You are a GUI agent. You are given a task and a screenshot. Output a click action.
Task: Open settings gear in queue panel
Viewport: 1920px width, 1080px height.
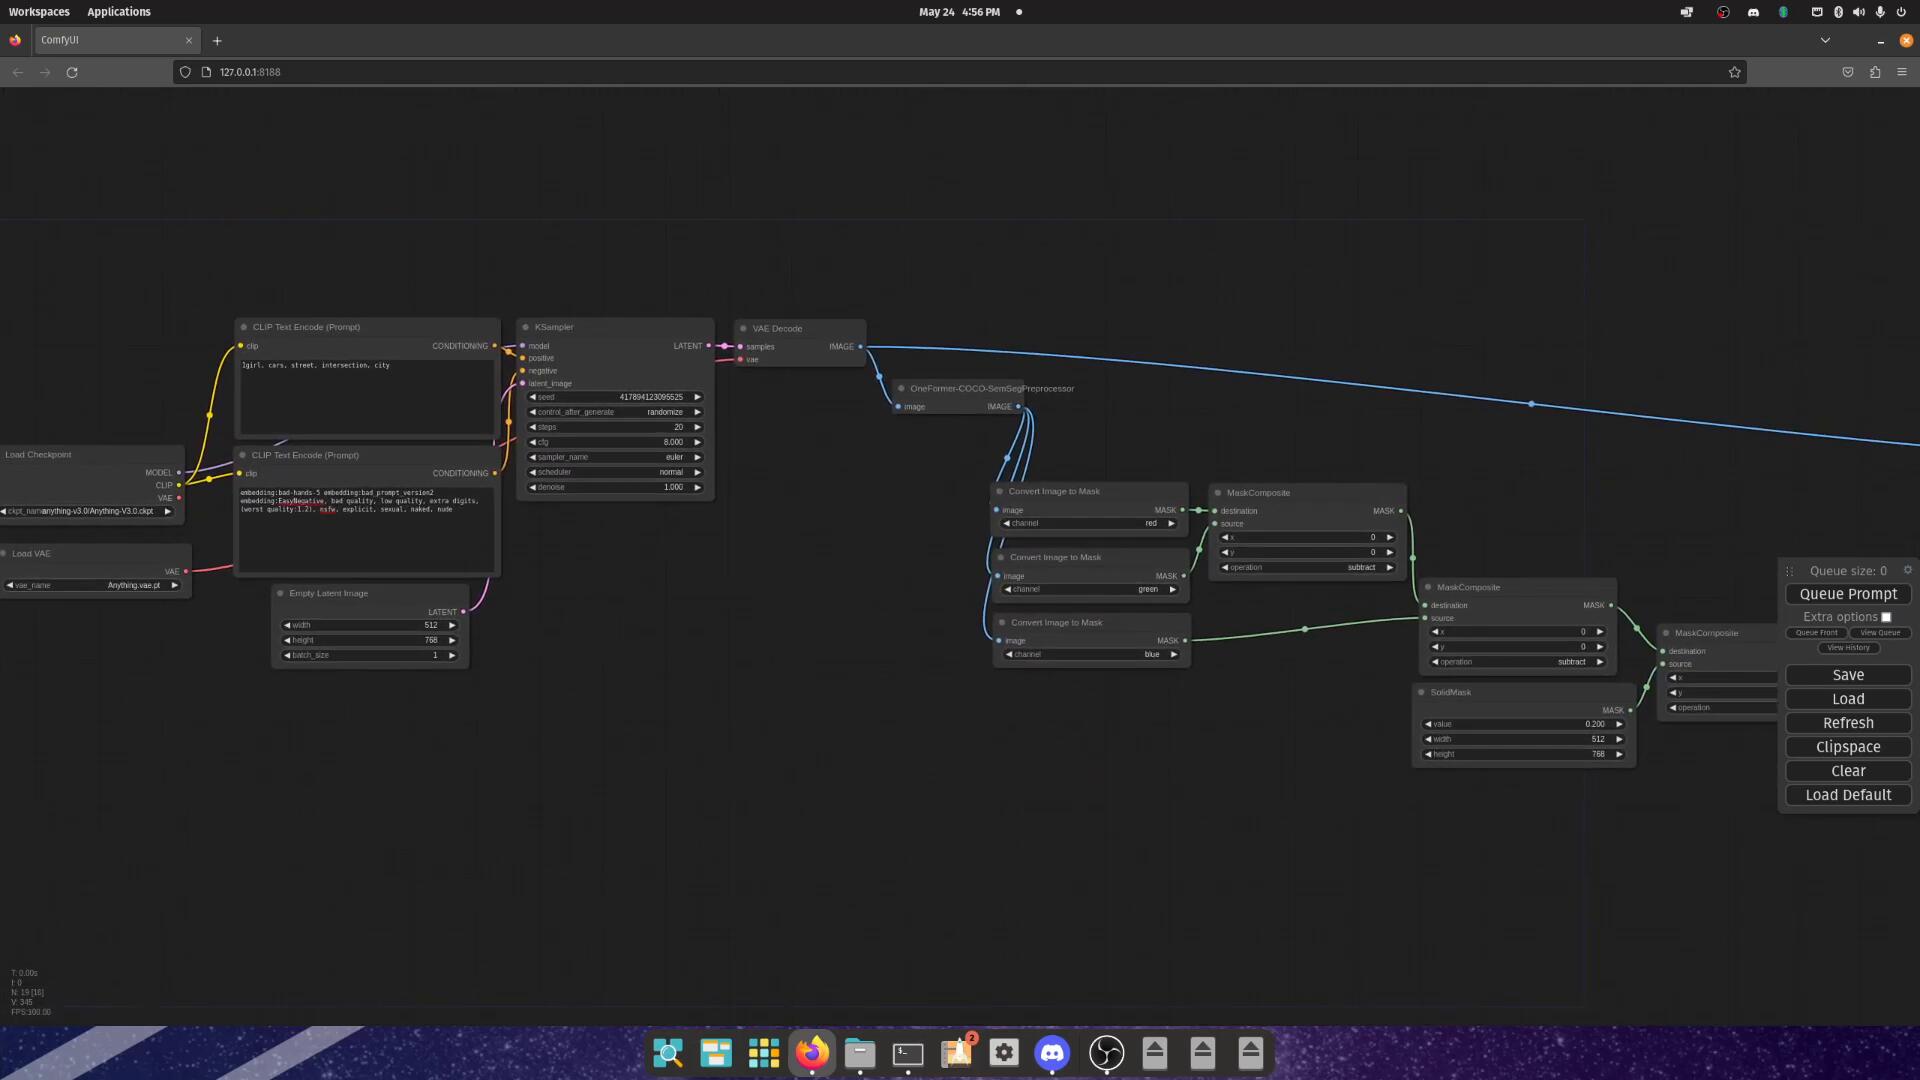click(1907, 570)
